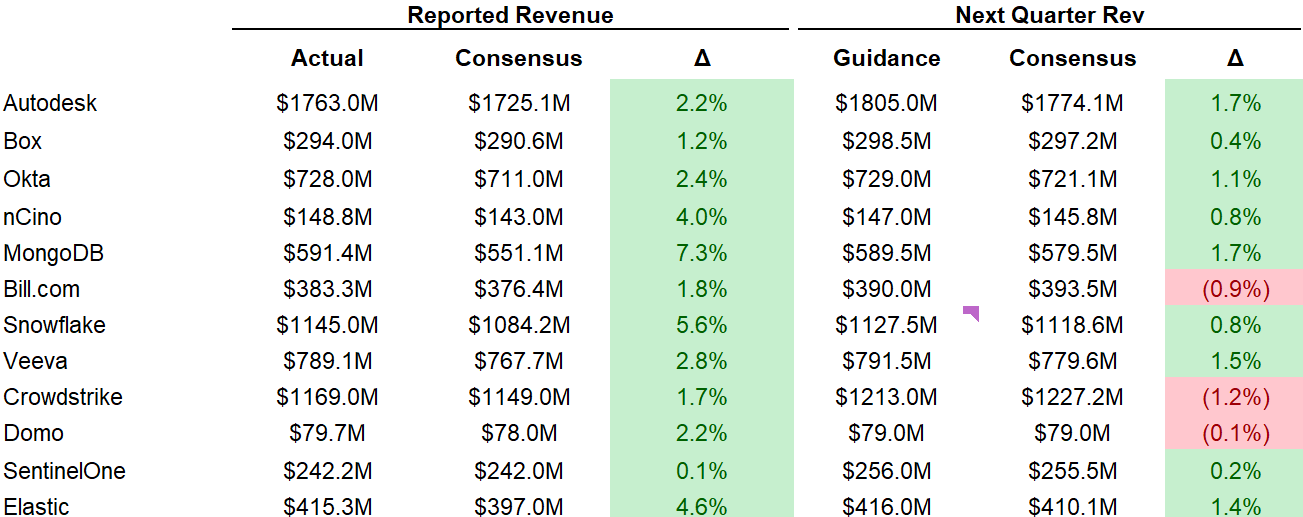Select the Autodesk row label
Screen dimensions: 1303x517
pyautogui.click(x=50, y=103)
